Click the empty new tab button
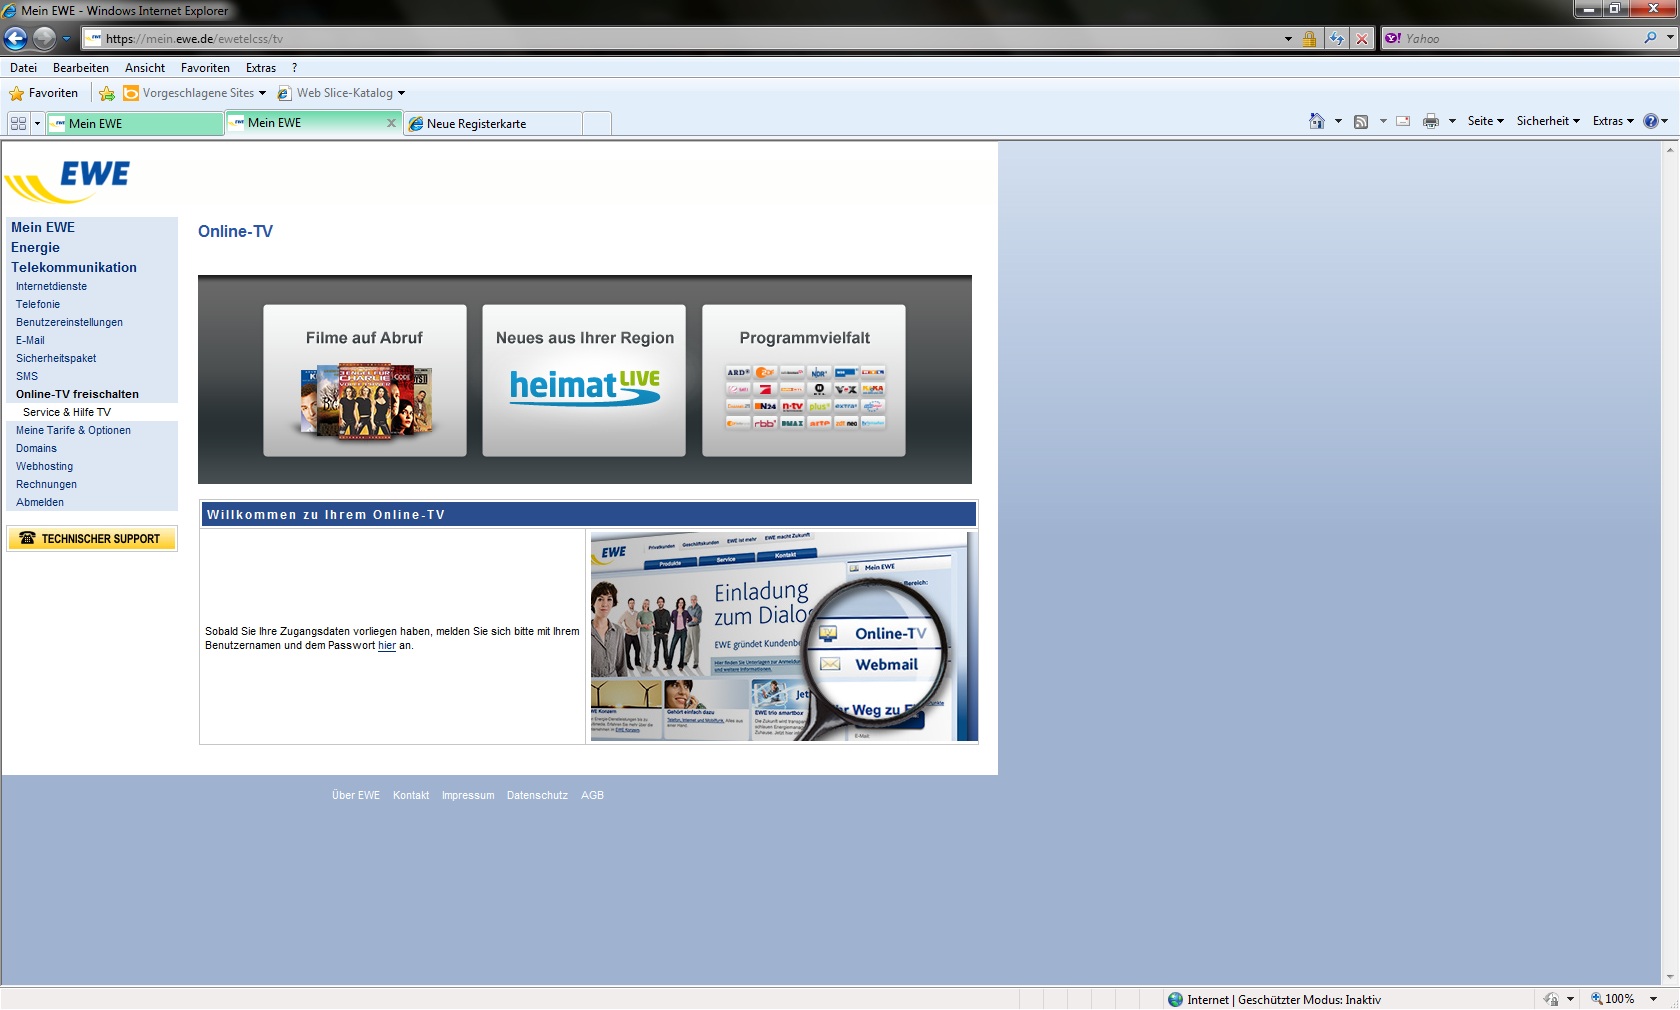This screenshot has width=1680, height=1010. (x=597, y=123)
